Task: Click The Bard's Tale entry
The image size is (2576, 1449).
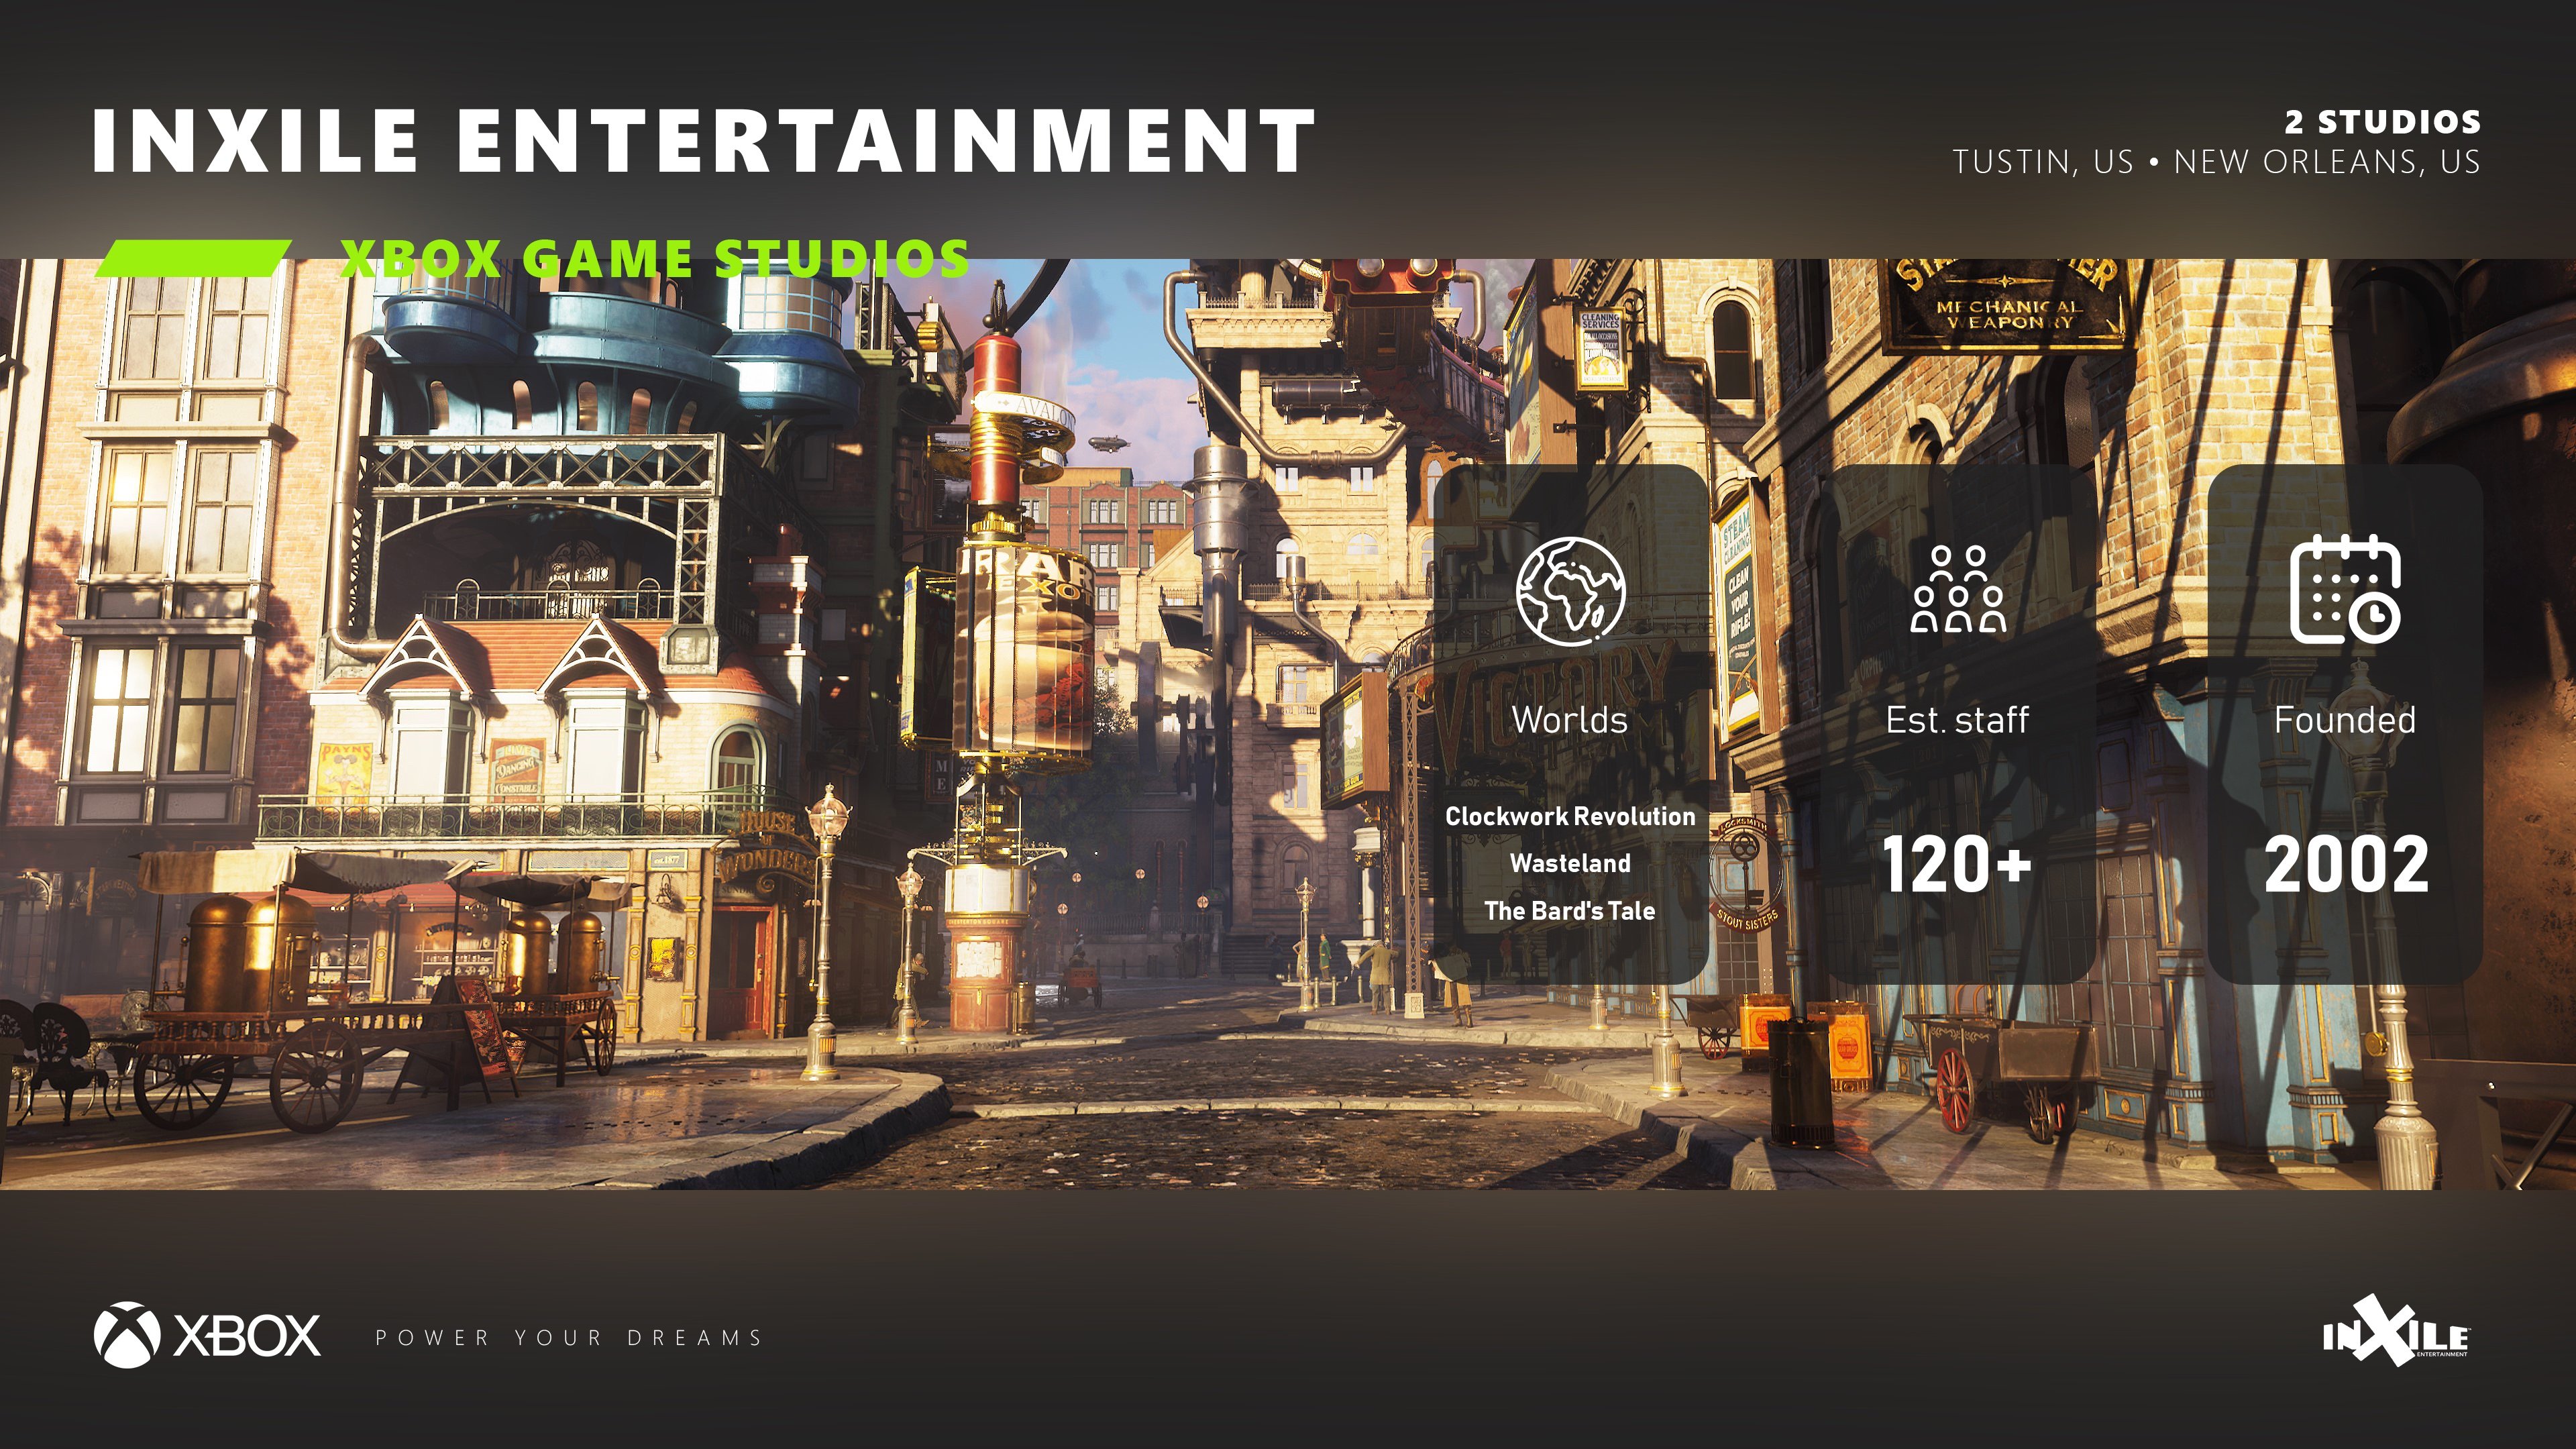Action: tap(1570, 910)
